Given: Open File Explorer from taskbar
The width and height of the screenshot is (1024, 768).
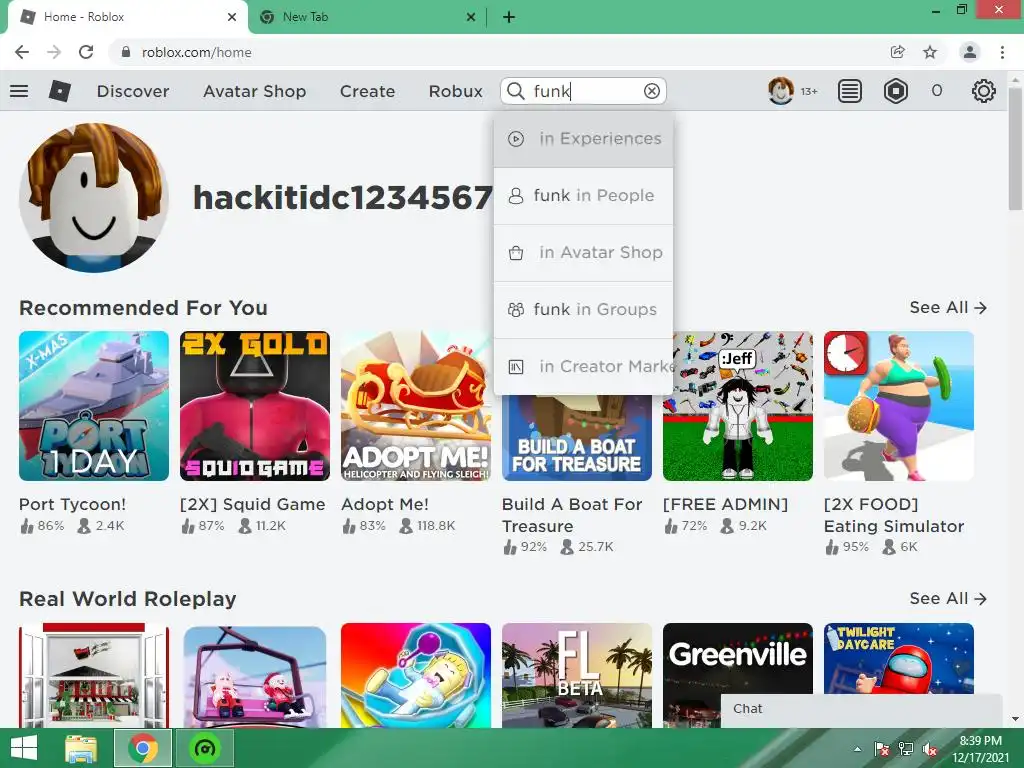Looking at the screenshot, I should [x=81, y=748].
